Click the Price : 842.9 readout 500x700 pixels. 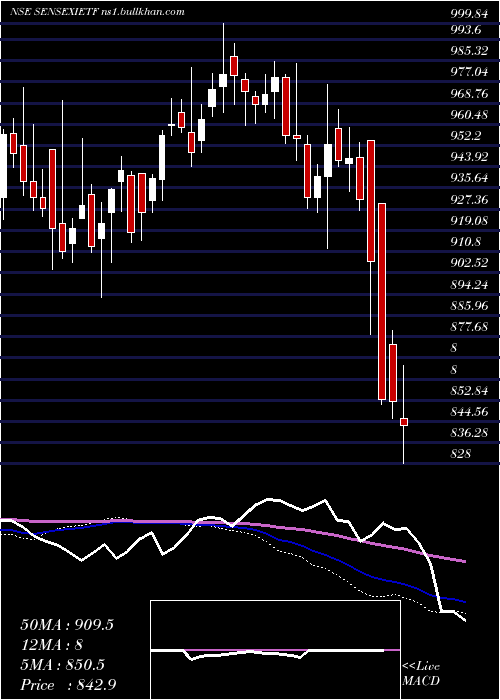(70, 685)
